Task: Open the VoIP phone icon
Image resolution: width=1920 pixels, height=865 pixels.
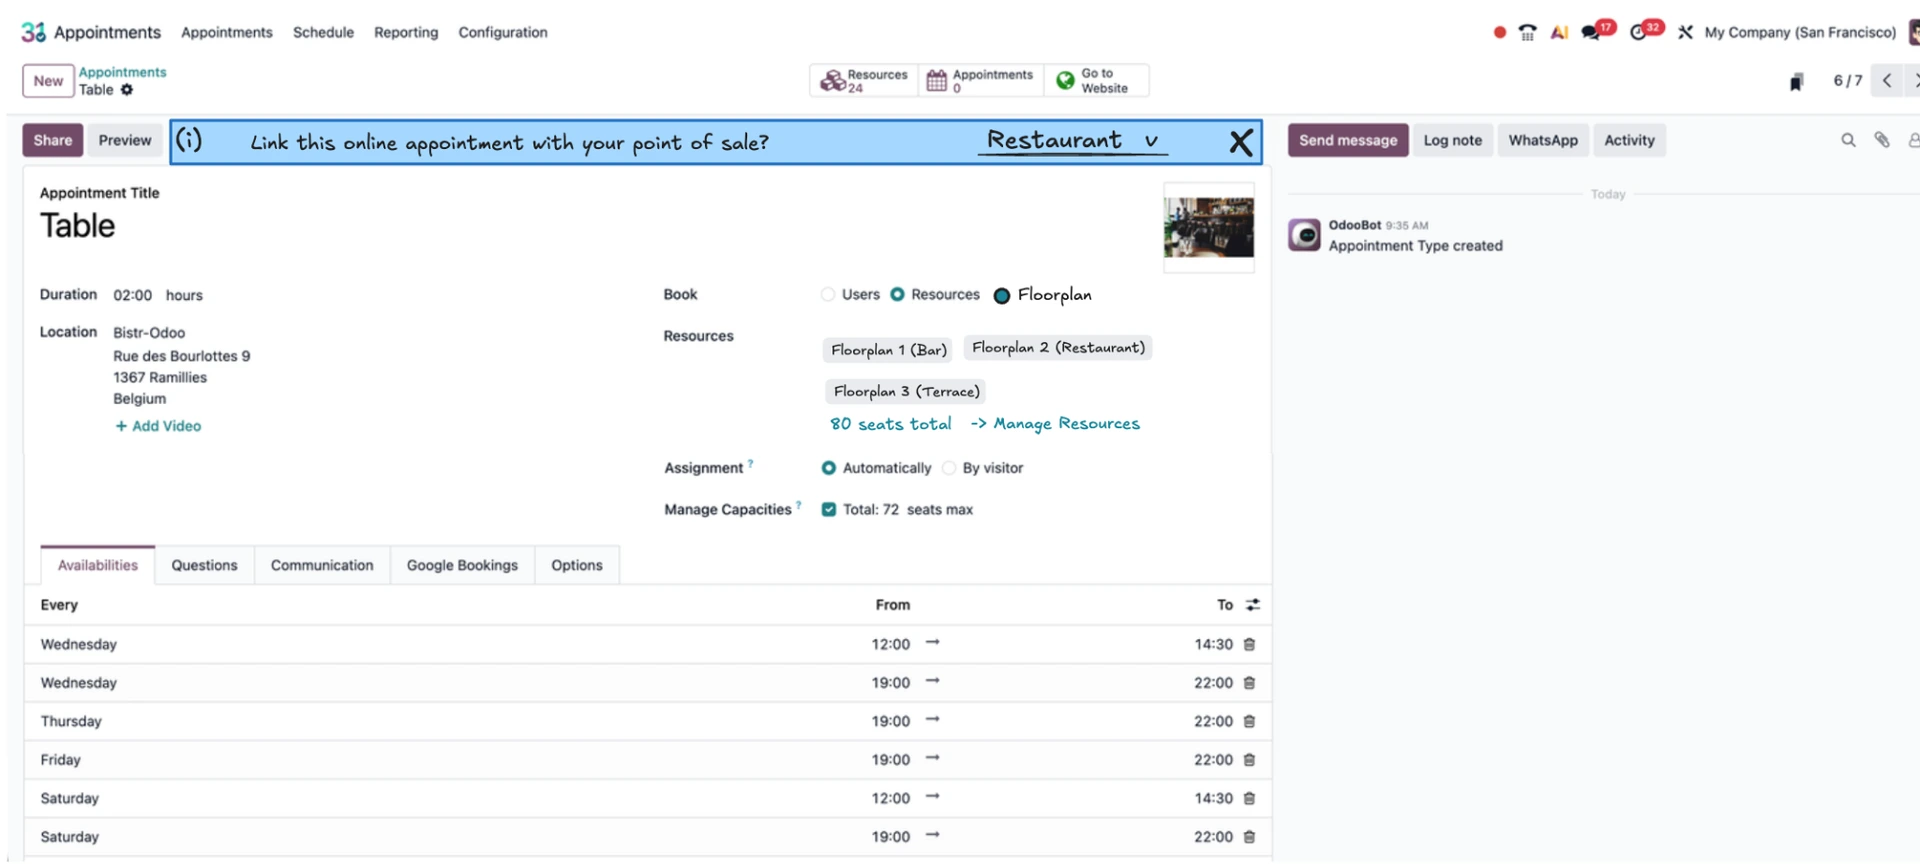Action: coord(1527,32)
